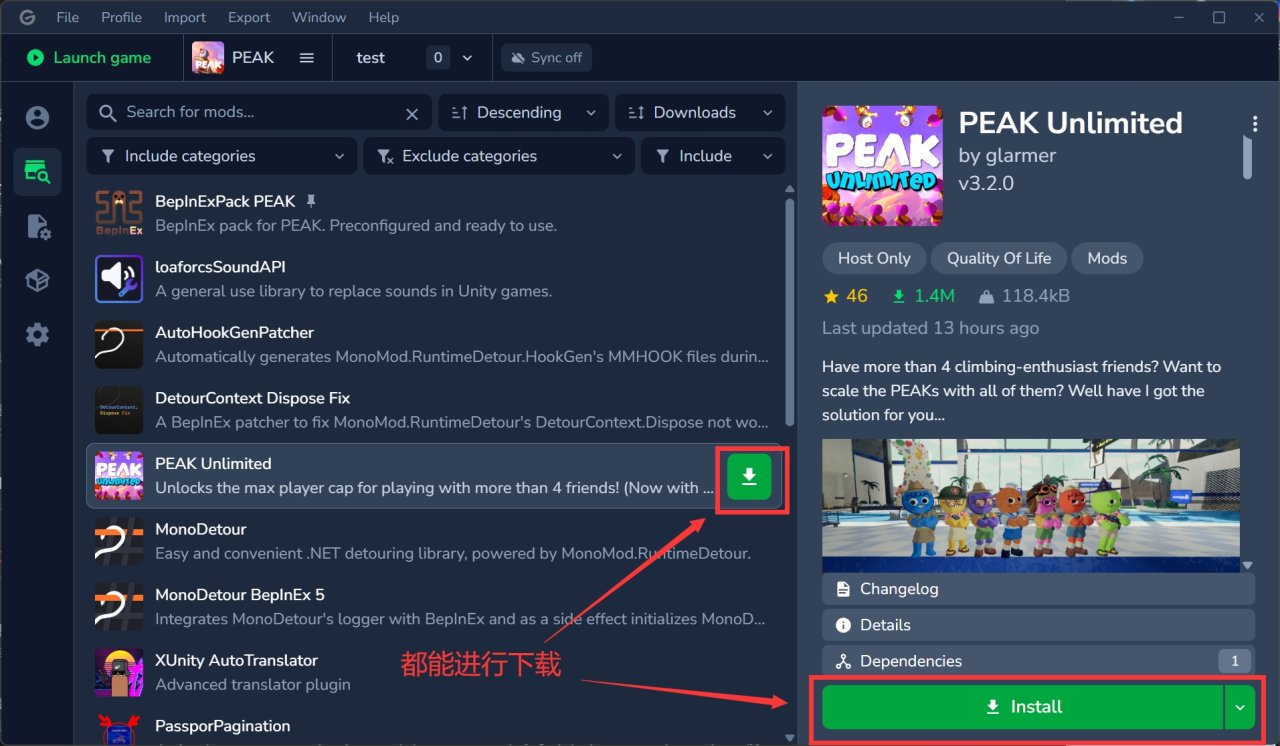Click the author name glarmer
The height and width of the screenshot is (746, 1280).
(1021, 155)
